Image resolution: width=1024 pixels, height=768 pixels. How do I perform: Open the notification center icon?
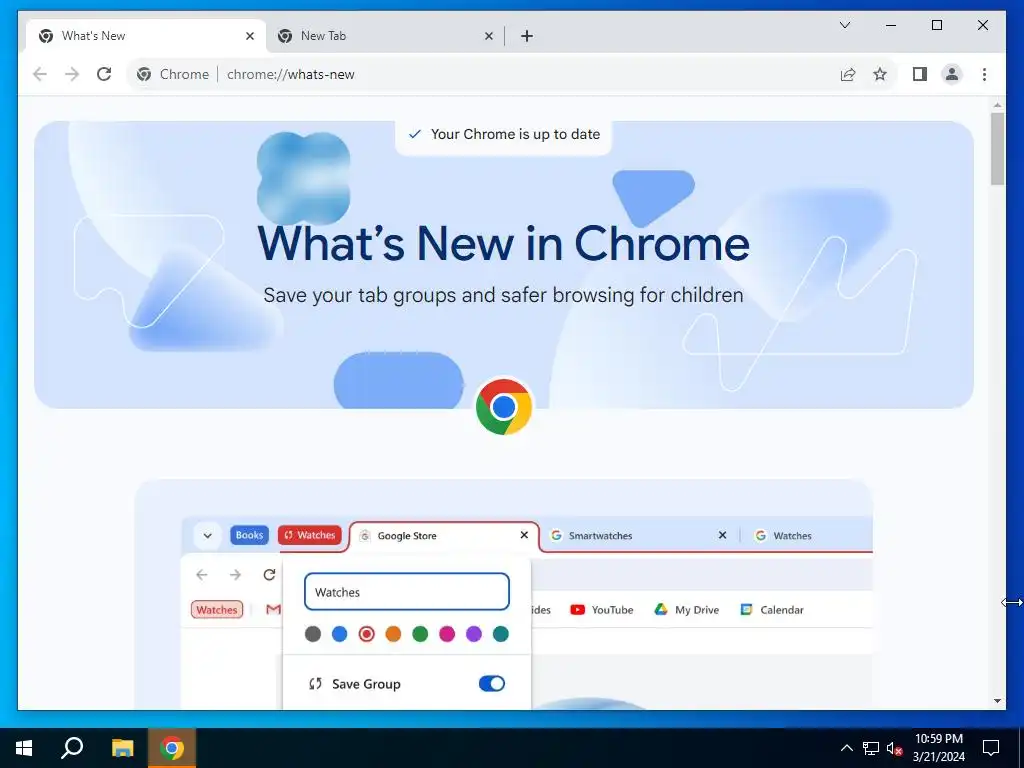pos(991,748)
